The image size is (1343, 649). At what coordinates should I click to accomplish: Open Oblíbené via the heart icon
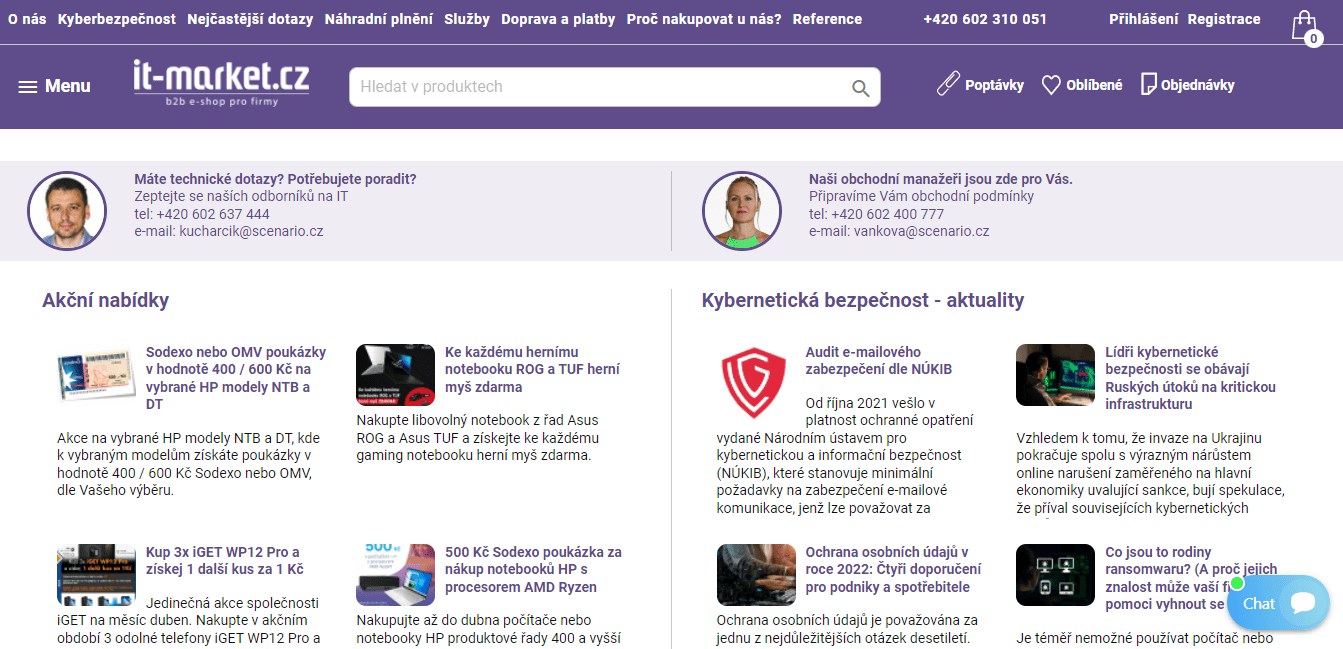point(1051,84)
